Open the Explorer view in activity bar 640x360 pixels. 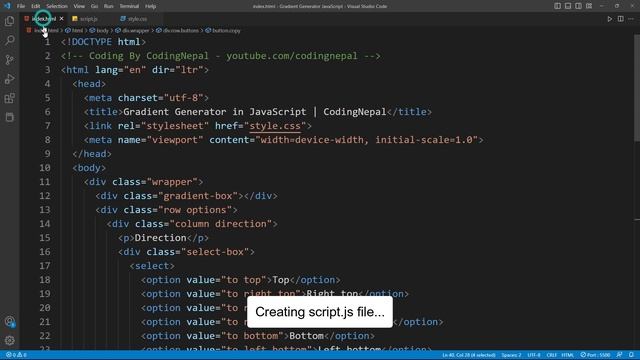pyautogui.click(x=9, y=21)
